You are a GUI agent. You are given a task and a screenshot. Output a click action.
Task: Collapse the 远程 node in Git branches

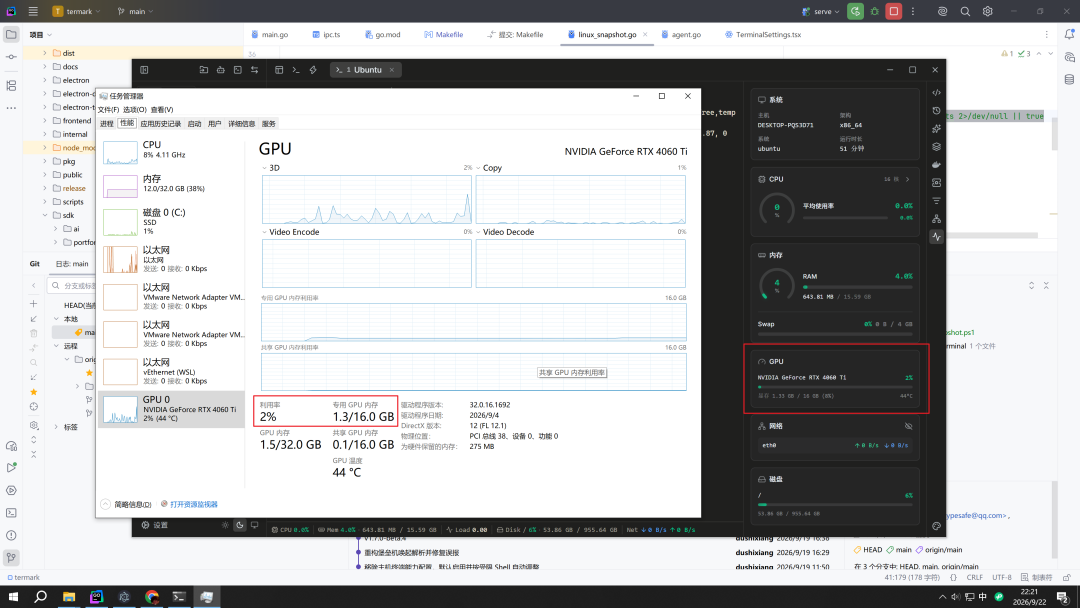(56, 346)
